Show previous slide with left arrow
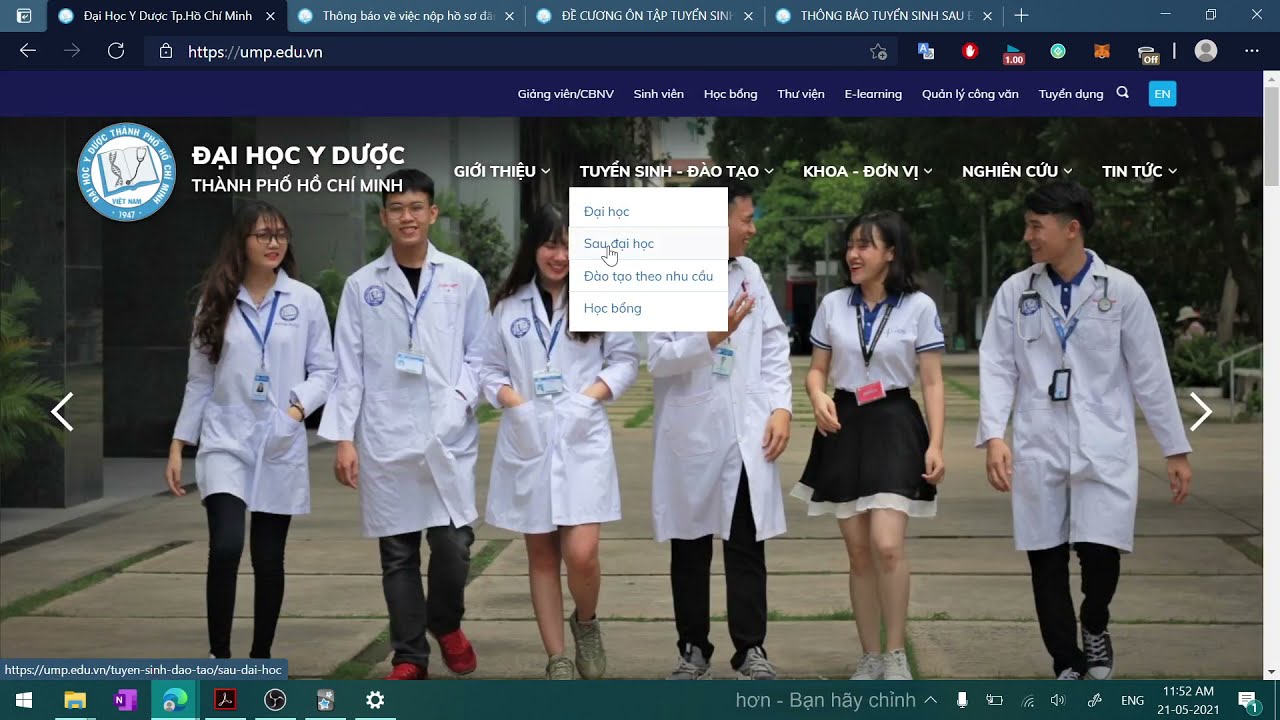 (63, 411)
